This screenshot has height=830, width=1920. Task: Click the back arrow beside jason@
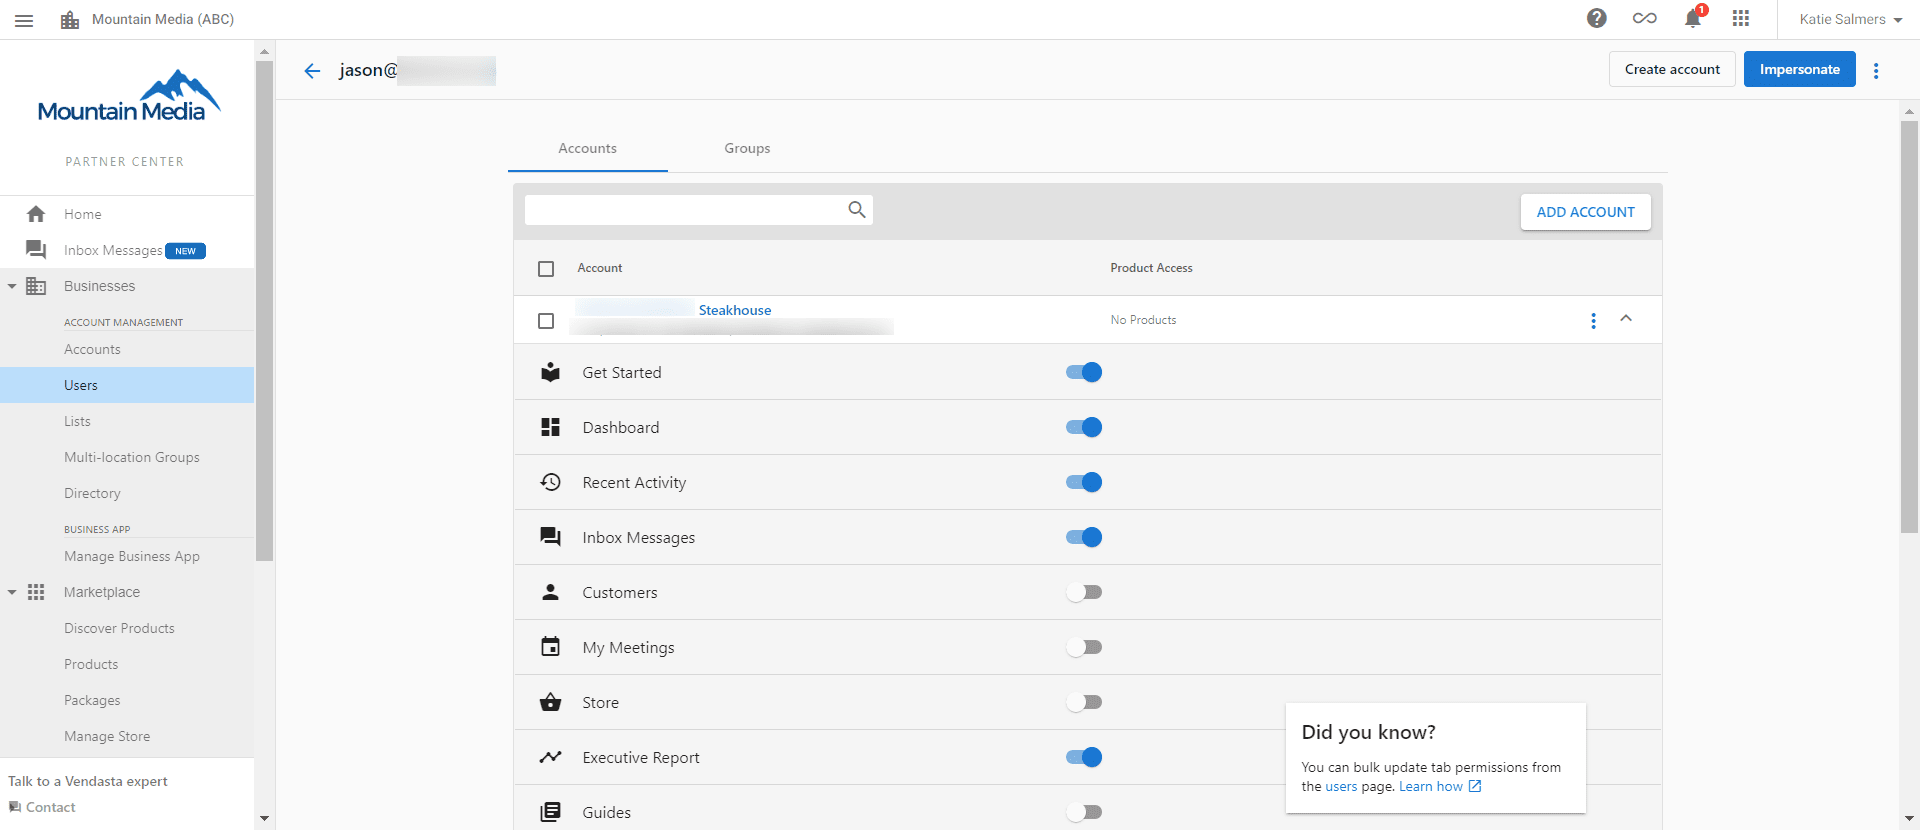click(x=312, y=70)
